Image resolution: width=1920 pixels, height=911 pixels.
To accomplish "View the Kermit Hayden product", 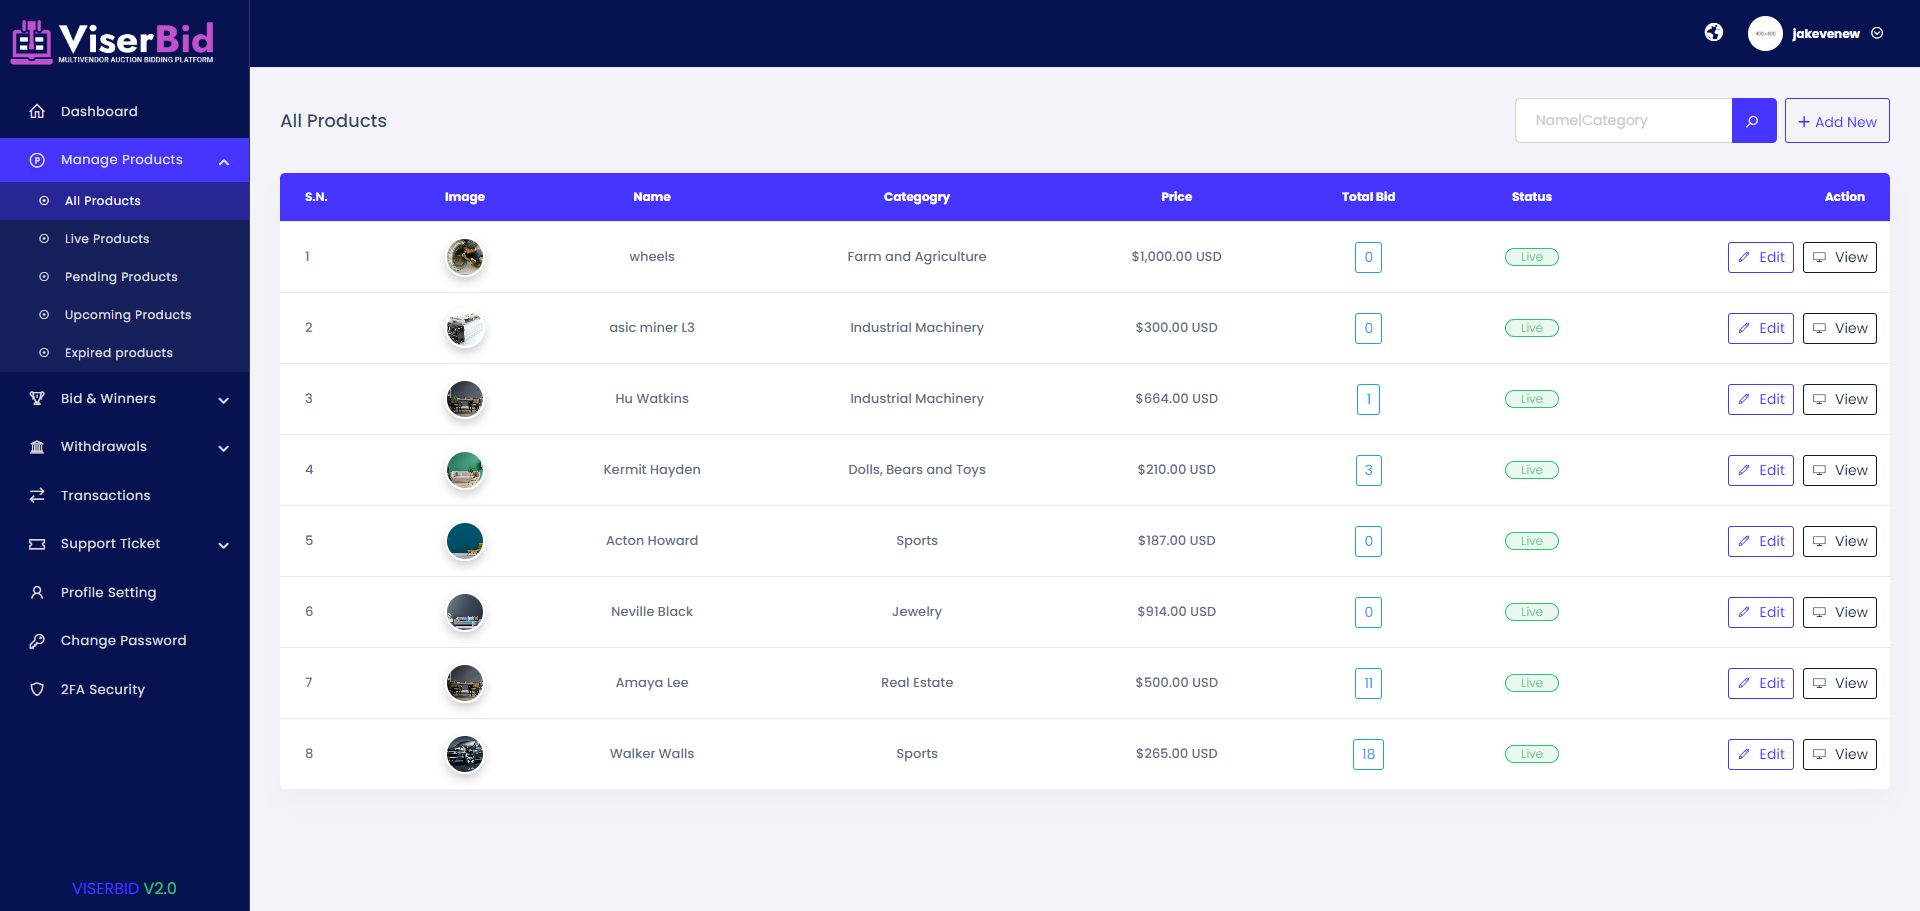I will (x=1840, y=470).
